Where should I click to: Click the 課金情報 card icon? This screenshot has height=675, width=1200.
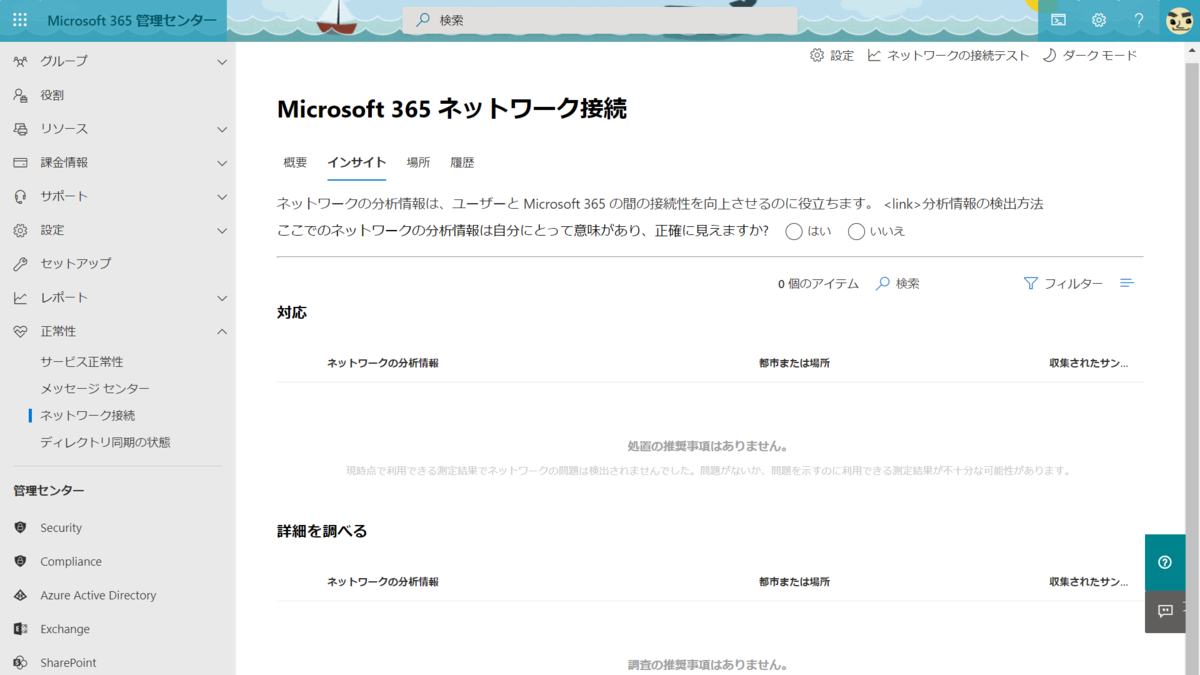coord(20,162)
